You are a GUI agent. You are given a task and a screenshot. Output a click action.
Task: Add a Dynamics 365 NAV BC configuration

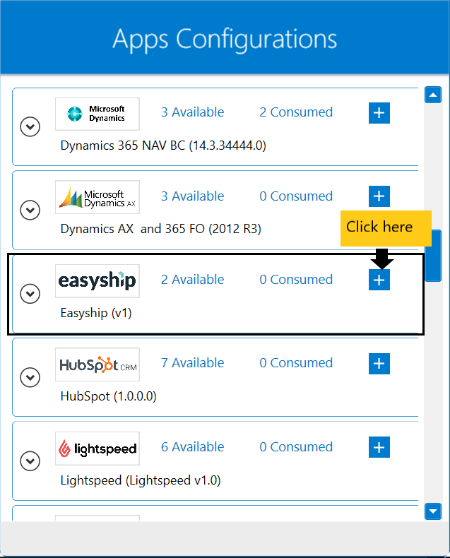click(379, 113)
